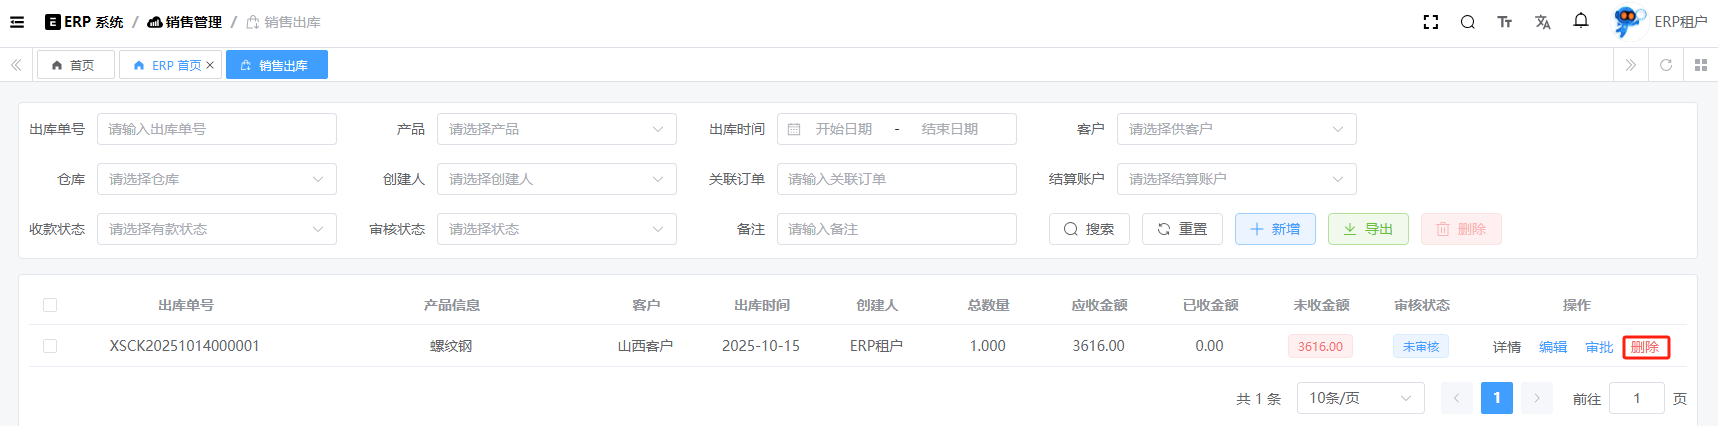Open the notification bell
The width and height of the screenshot is (1718, 426).
click(1580, 21)
